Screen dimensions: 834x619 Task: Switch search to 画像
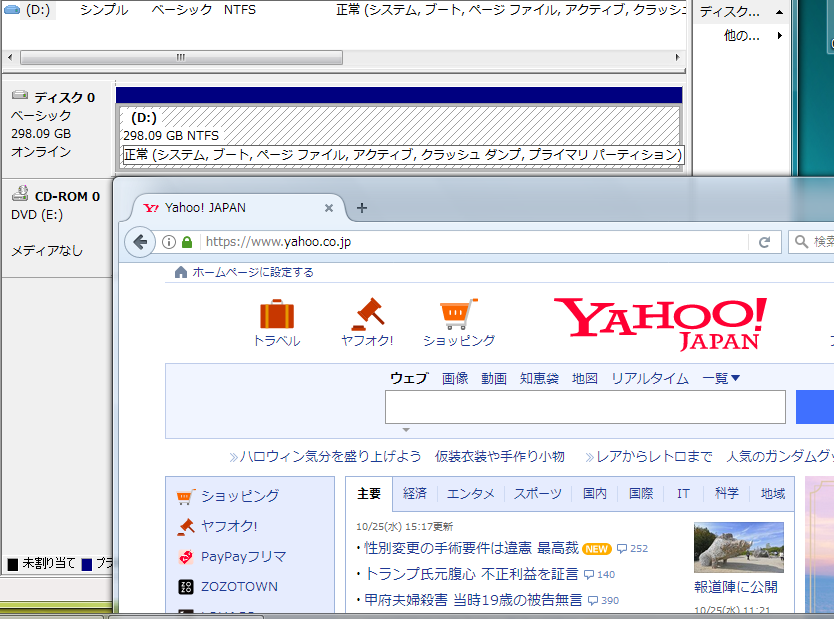(455, 379)
